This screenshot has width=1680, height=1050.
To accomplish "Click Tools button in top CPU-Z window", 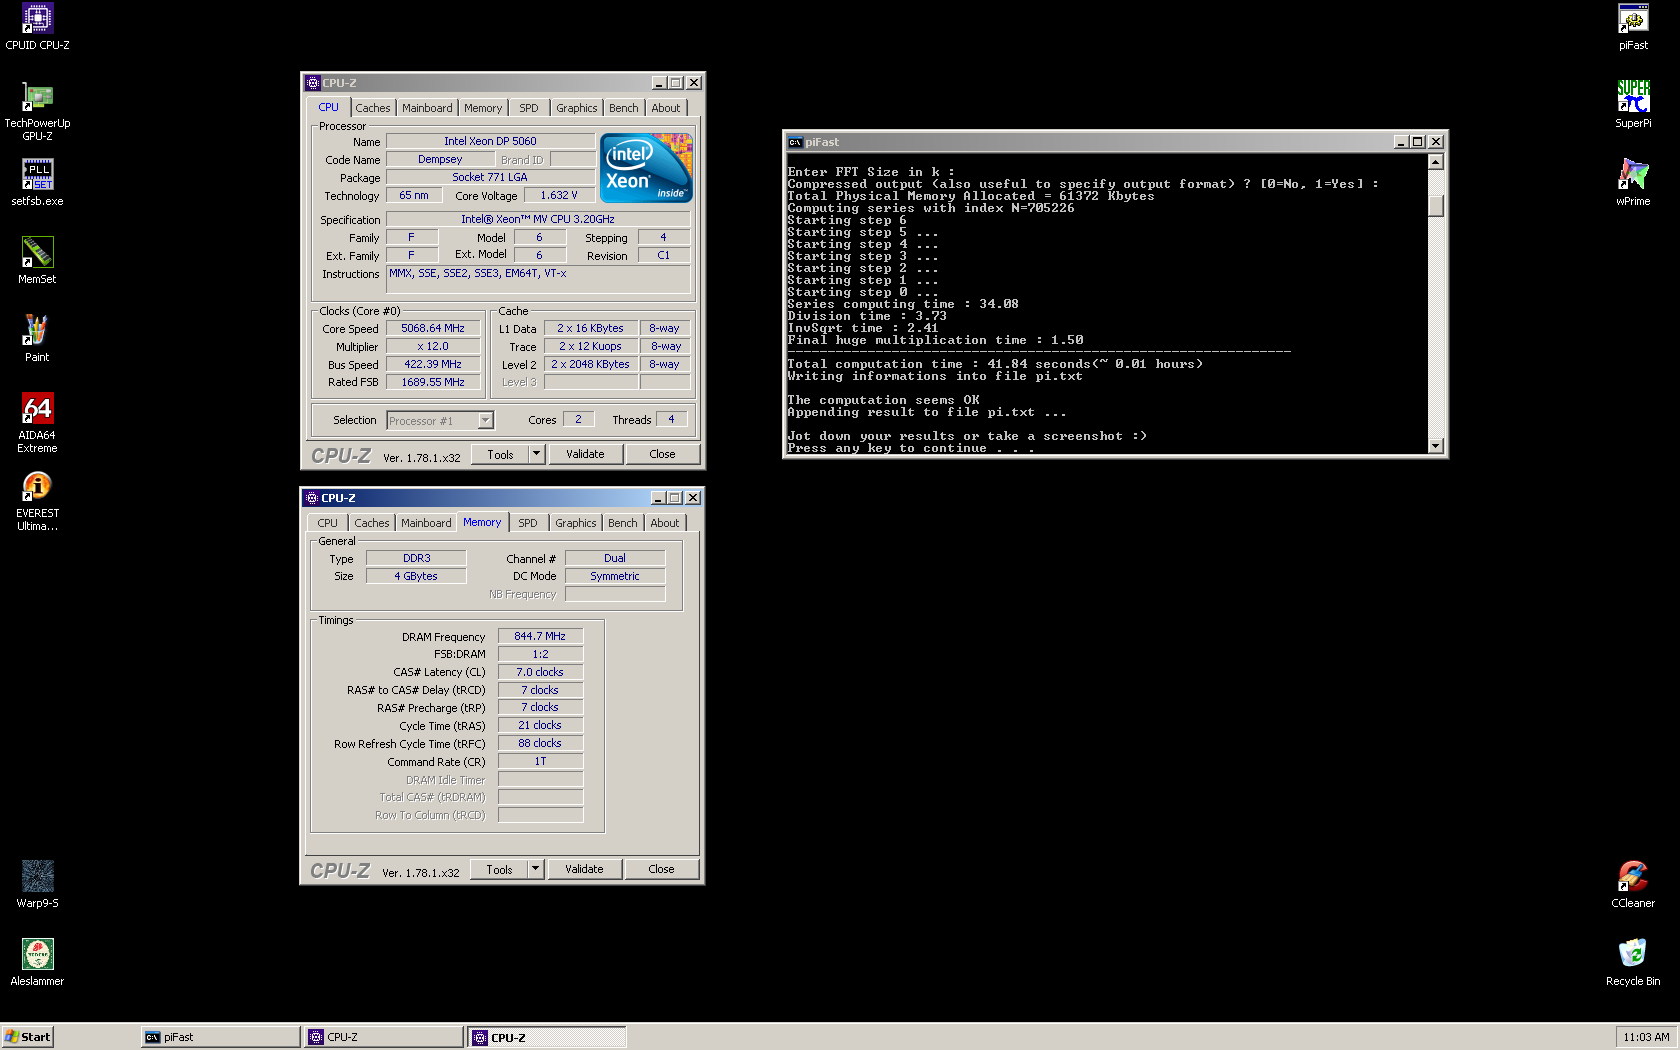I will coord(500,454).
